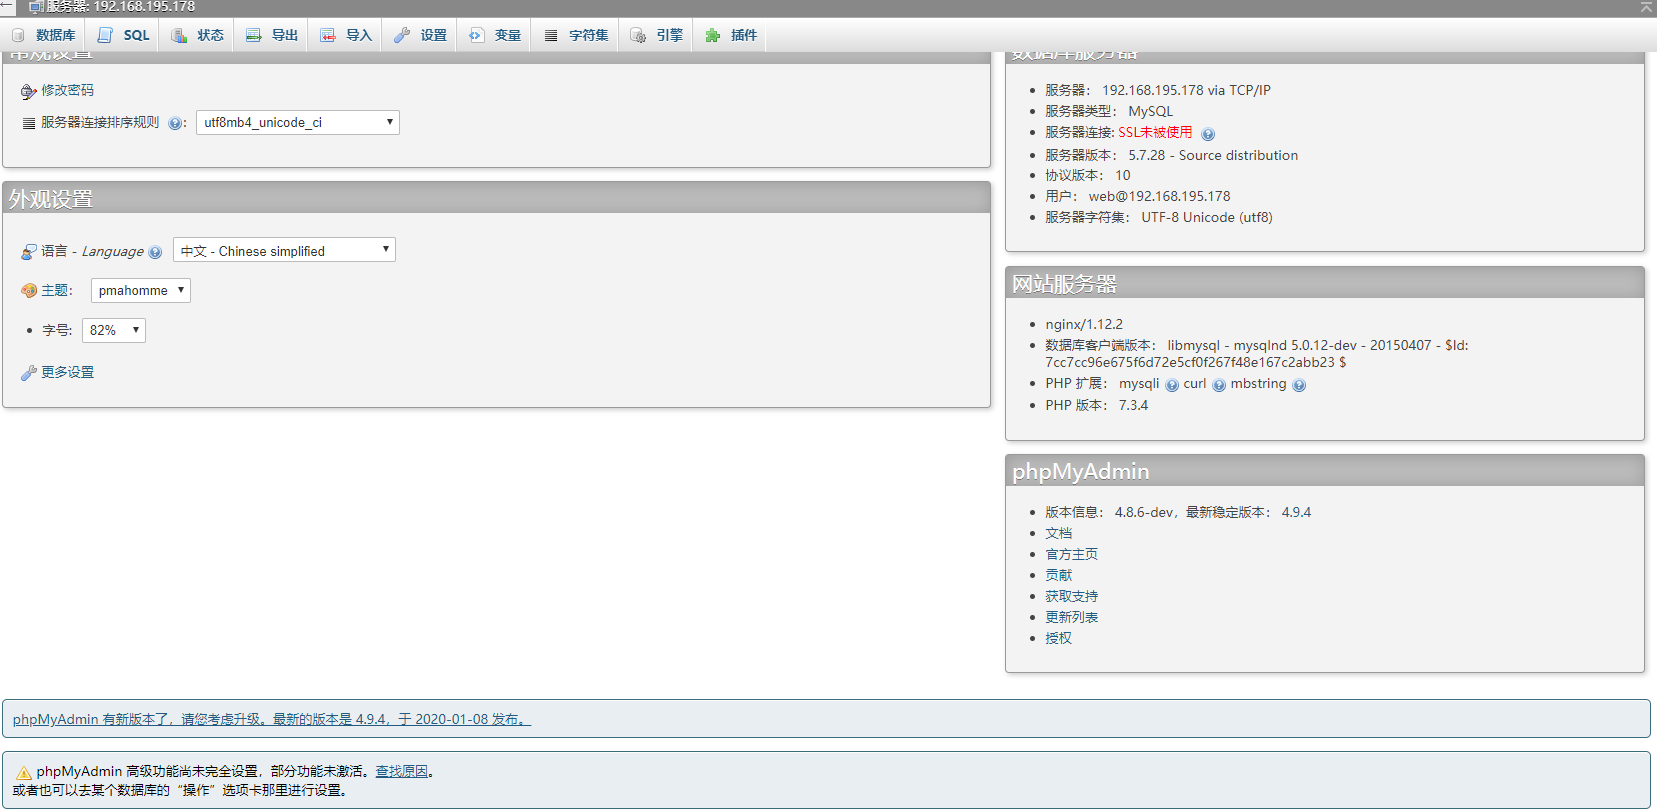Open the help icon next to curl
The height and width of the screenshot is (812, 1657).
pyautogui.click(x=1219, y=385)
